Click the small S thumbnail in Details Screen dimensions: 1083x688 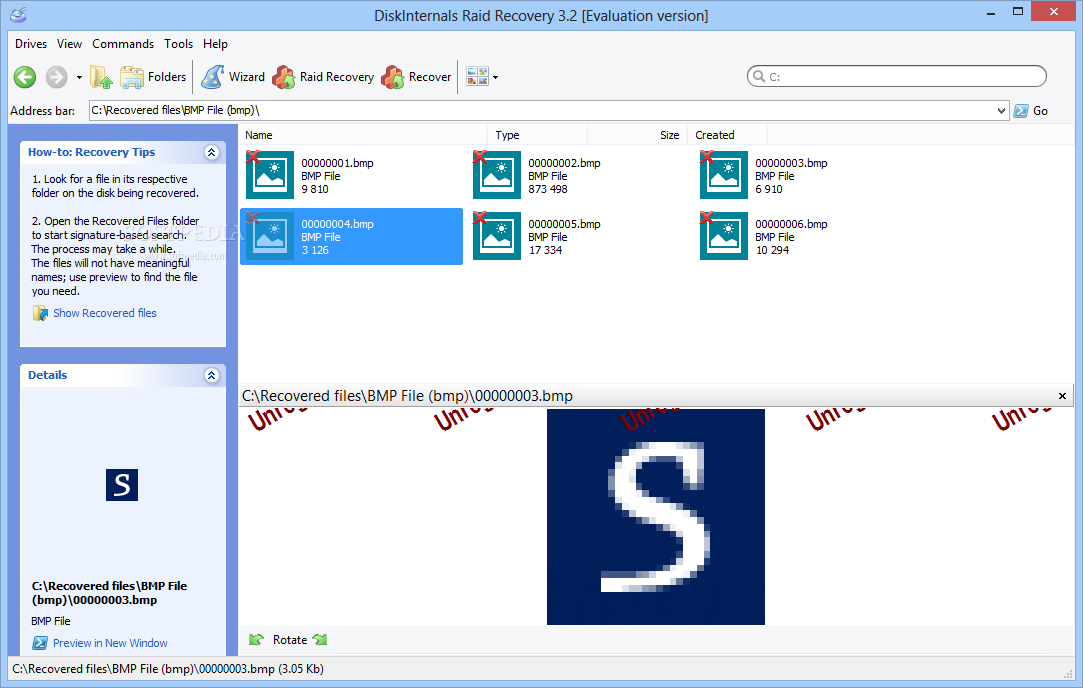click(122, 485)
